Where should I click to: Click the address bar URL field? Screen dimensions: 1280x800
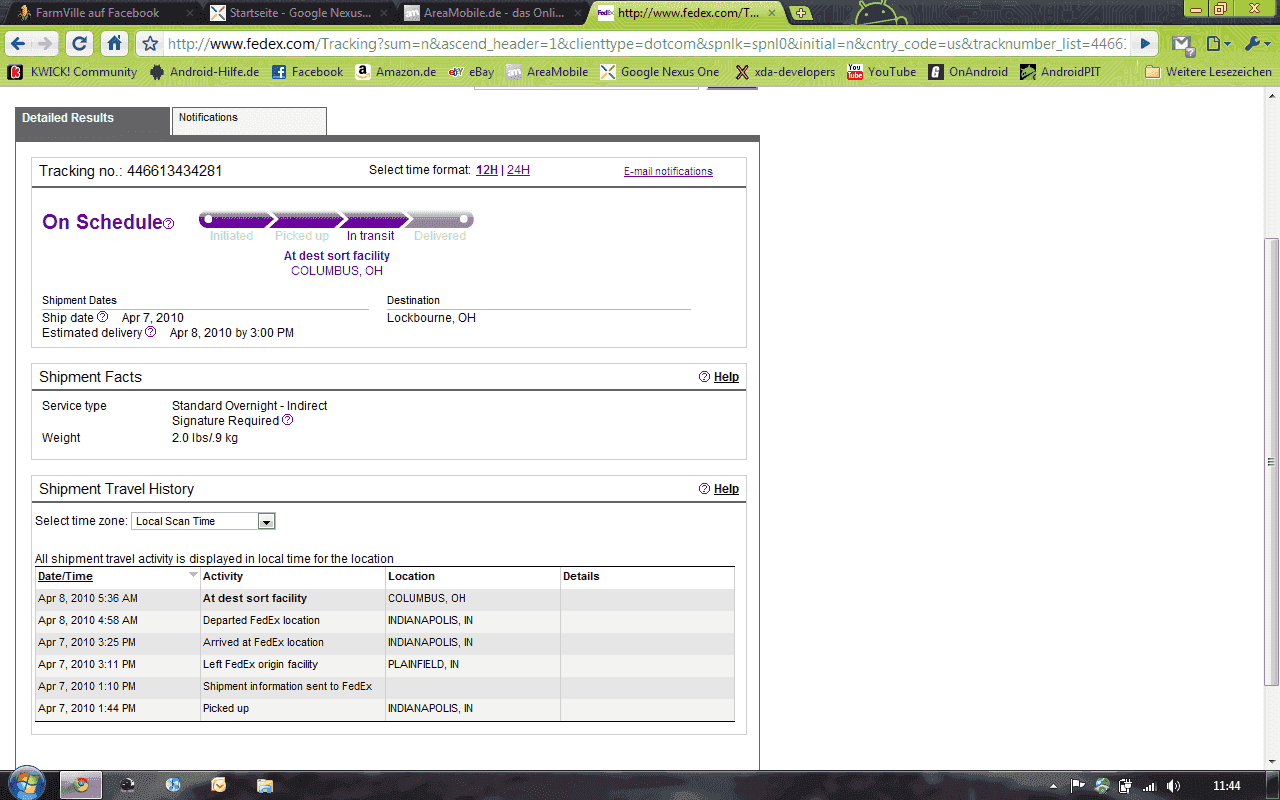point(647,44)
